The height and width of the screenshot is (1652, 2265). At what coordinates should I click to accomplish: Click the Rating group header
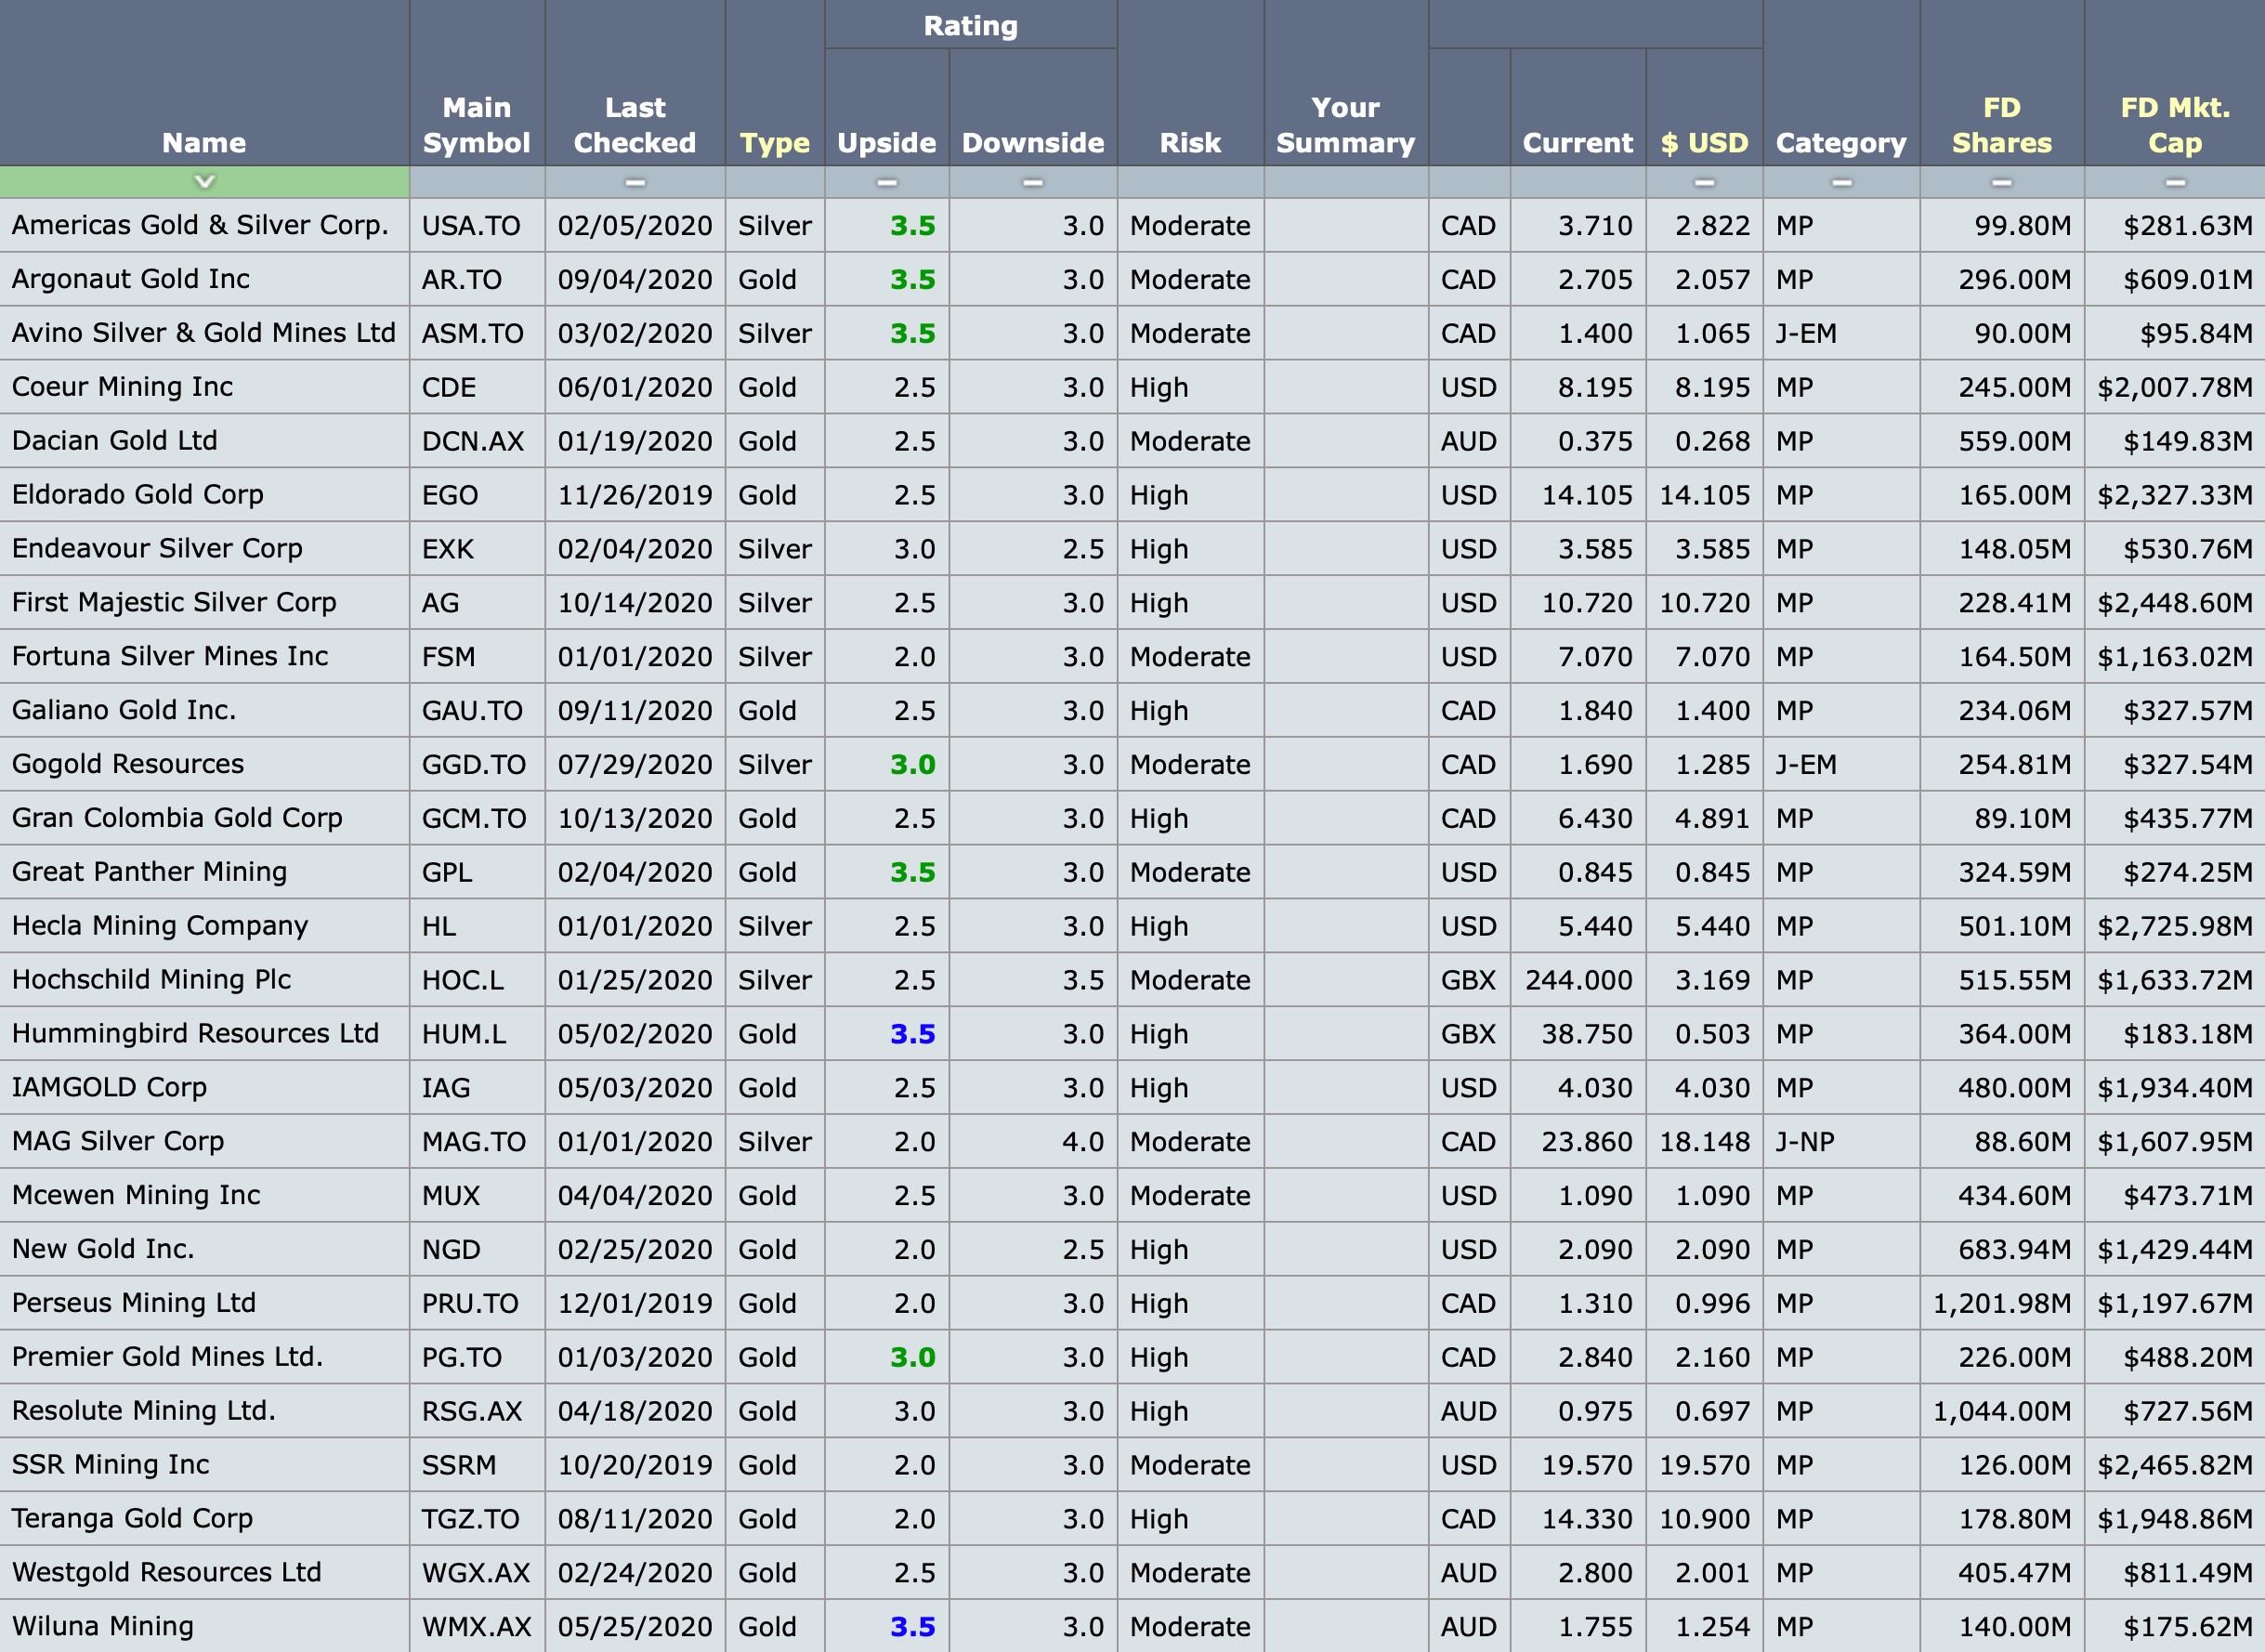point(970,25)
